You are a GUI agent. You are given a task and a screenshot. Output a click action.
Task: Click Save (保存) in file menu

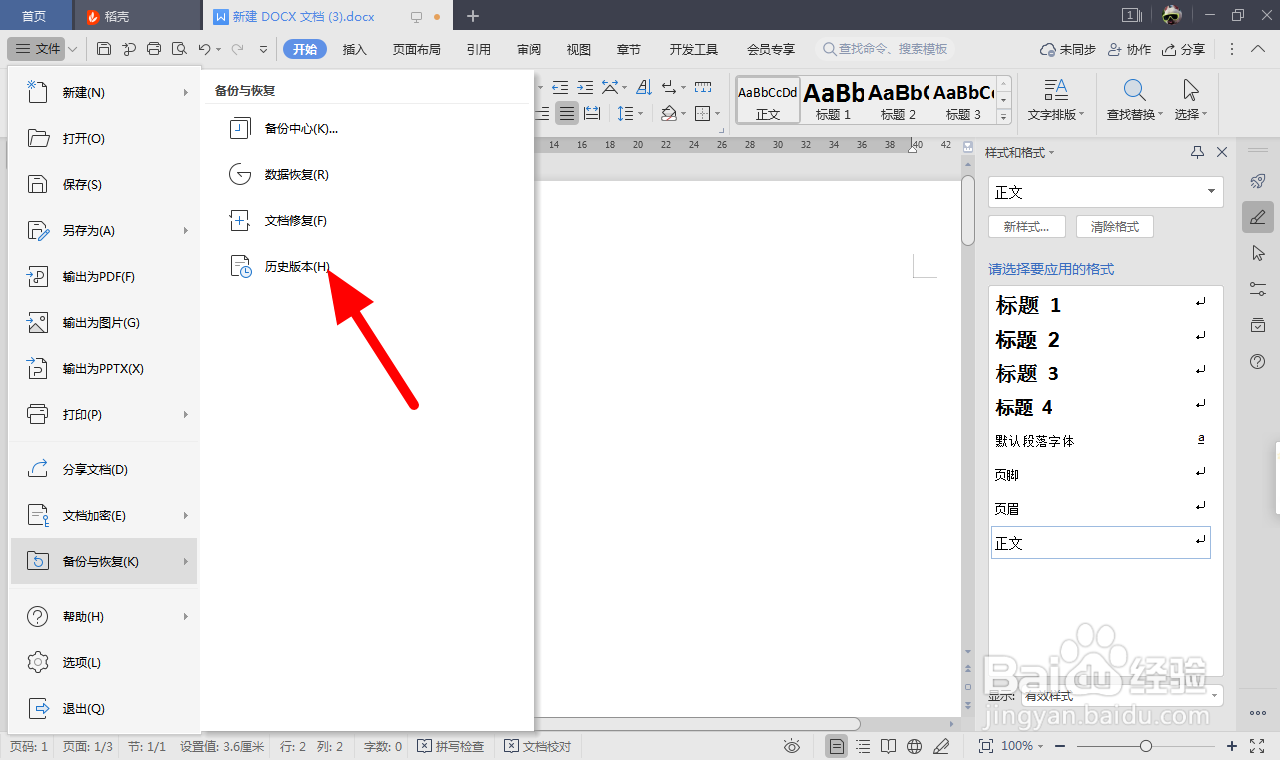tap(104, 185)
